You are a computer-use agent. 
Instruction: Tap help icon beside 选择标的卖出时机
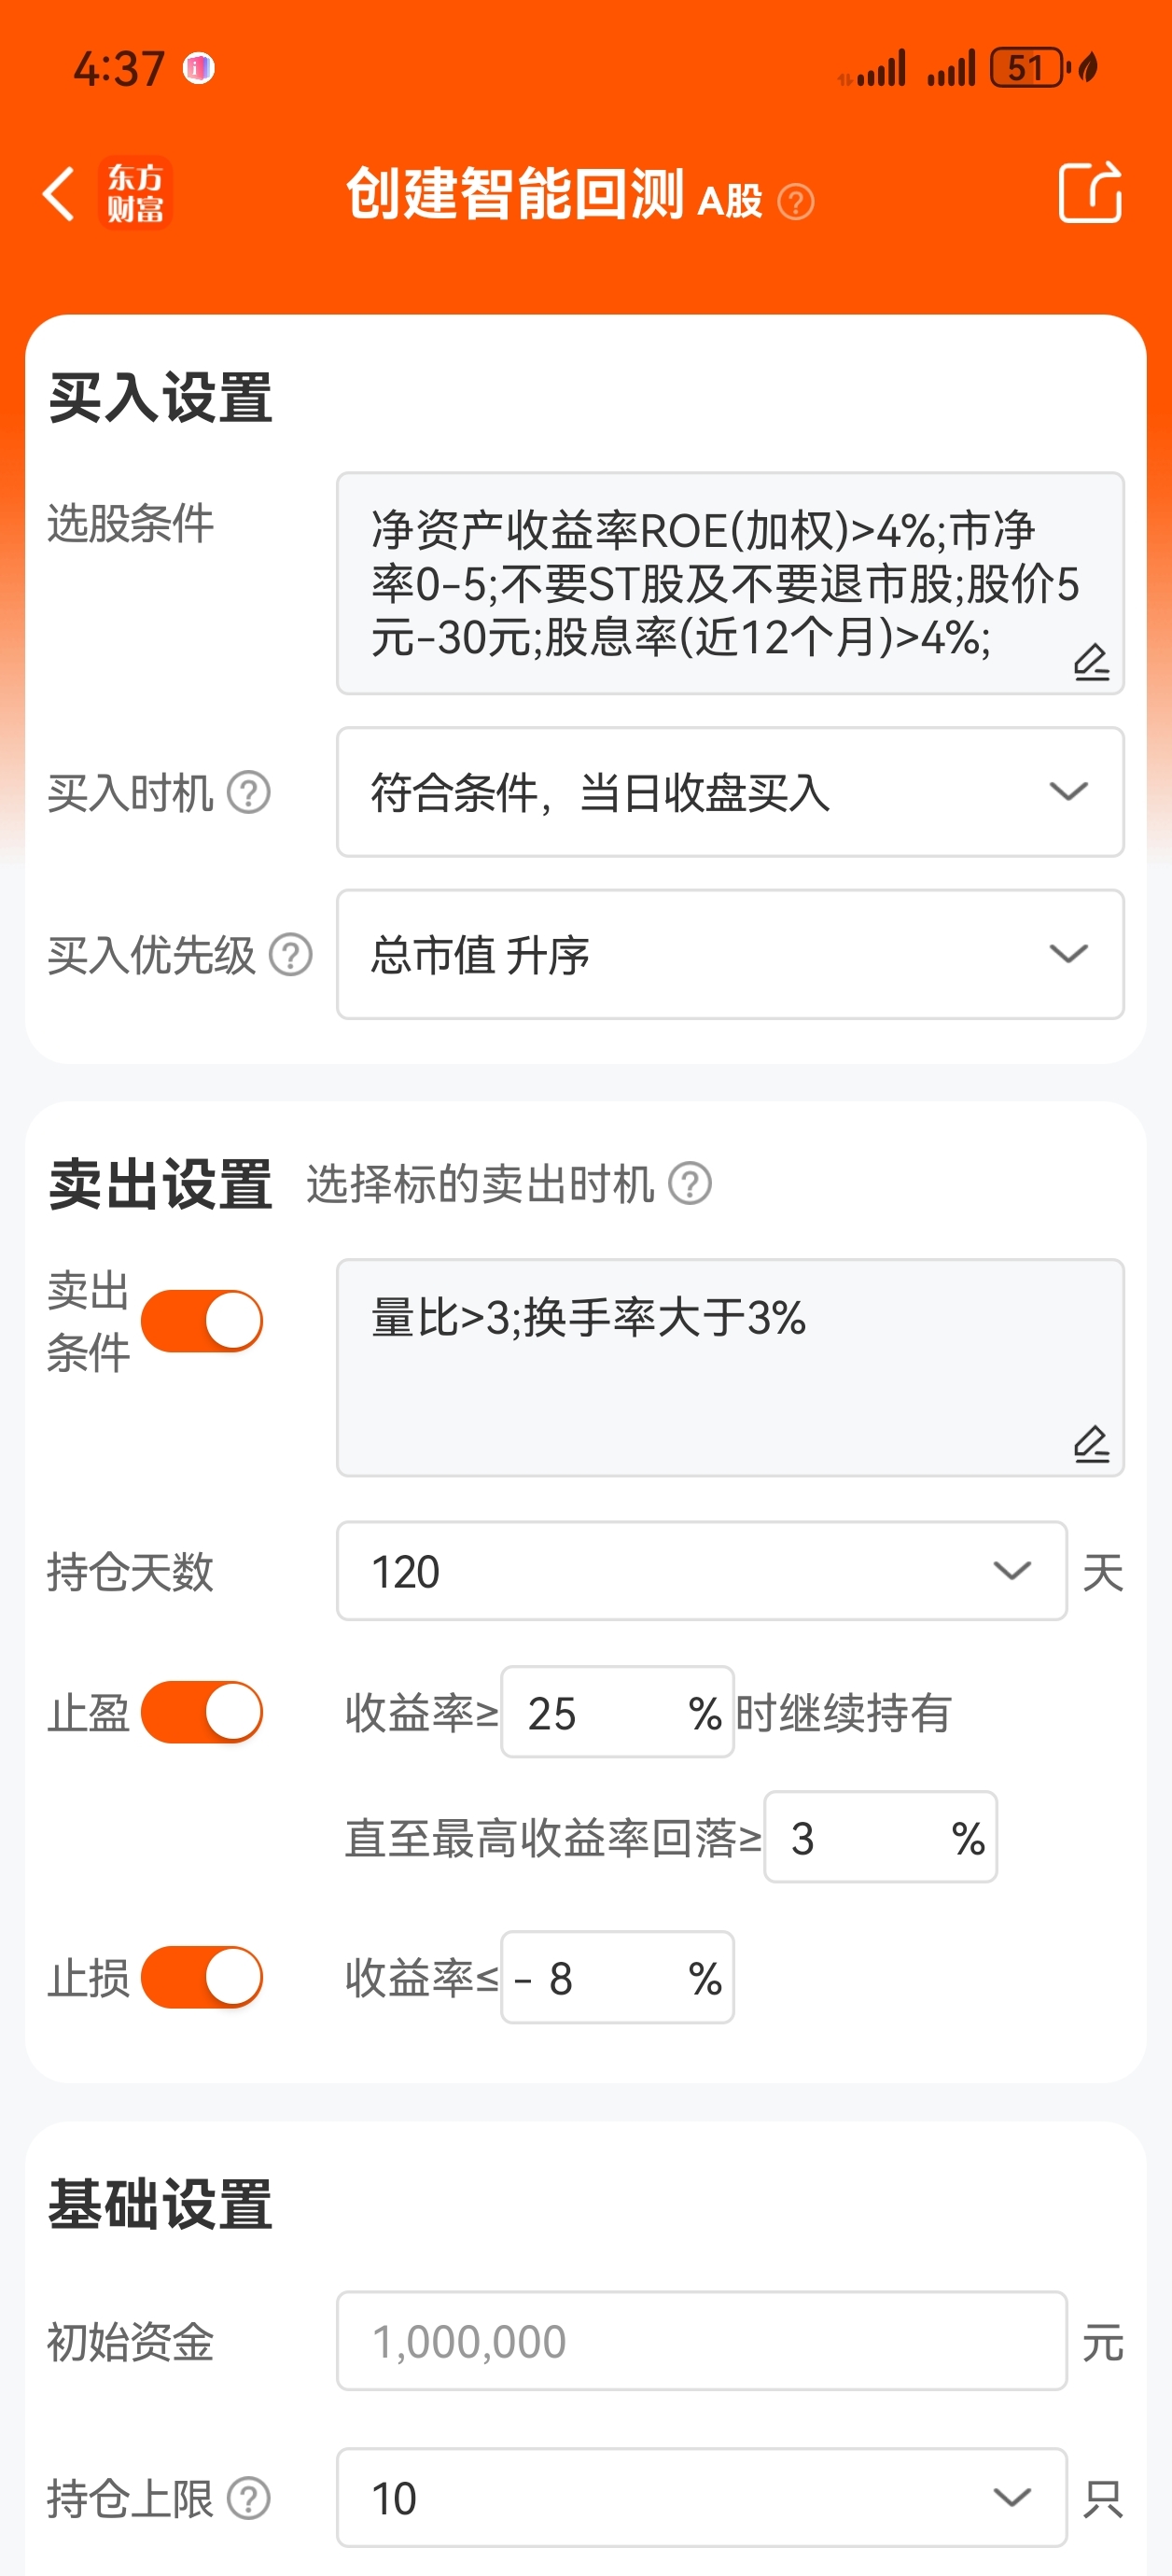pyautogui.click(x=690, y=1184)
